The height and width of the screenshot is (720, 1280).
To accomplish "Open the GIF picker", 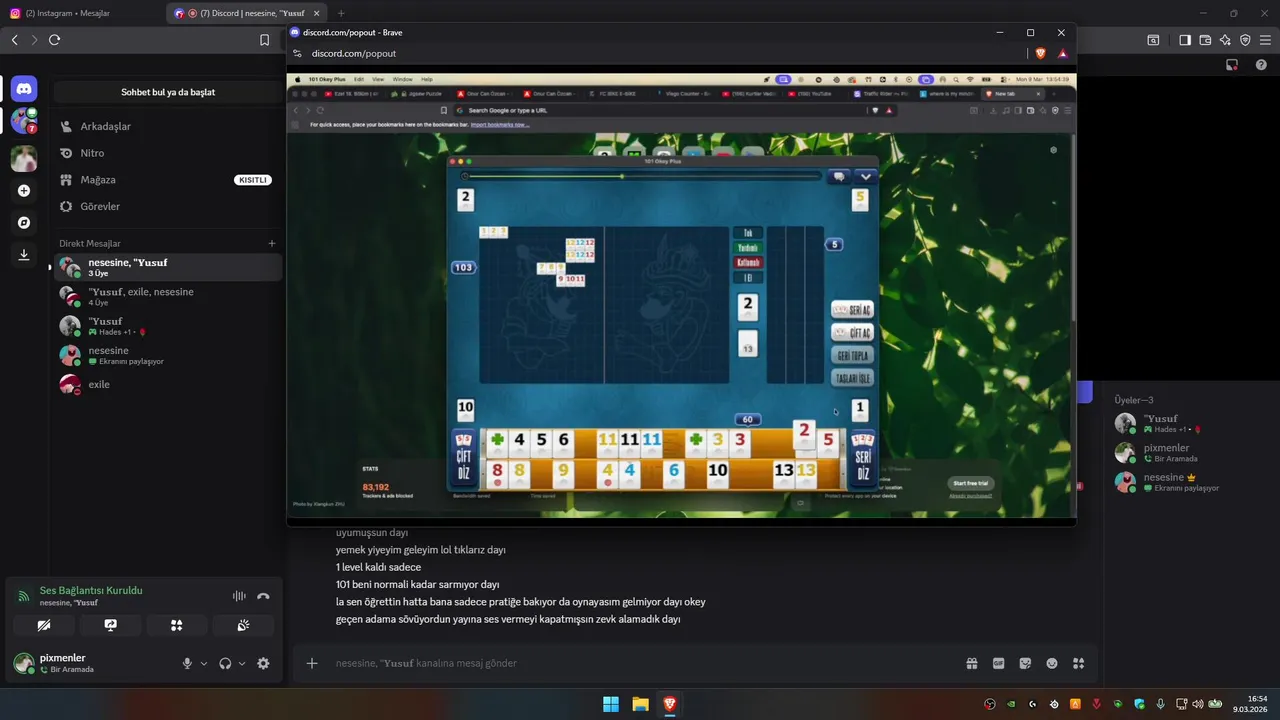I will [998, 663].
